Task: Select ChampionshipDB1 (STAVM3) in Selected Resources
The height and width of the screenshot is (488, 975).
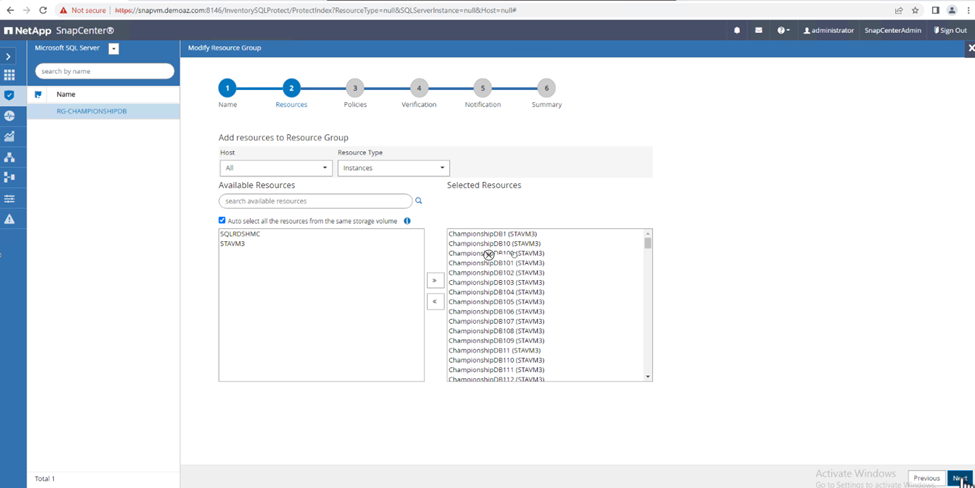Action: pos(492,234)
